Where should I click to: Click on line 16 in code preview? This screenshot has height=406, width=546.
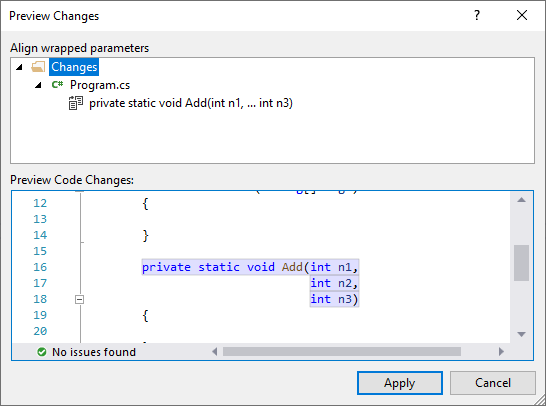tap(250, 267)
